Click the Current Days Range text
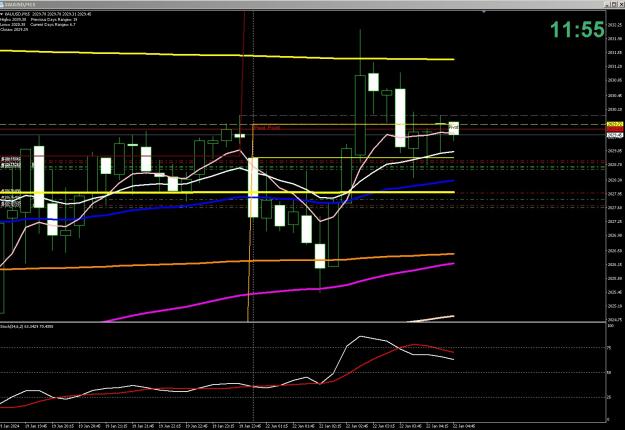 tap(53, 24)
